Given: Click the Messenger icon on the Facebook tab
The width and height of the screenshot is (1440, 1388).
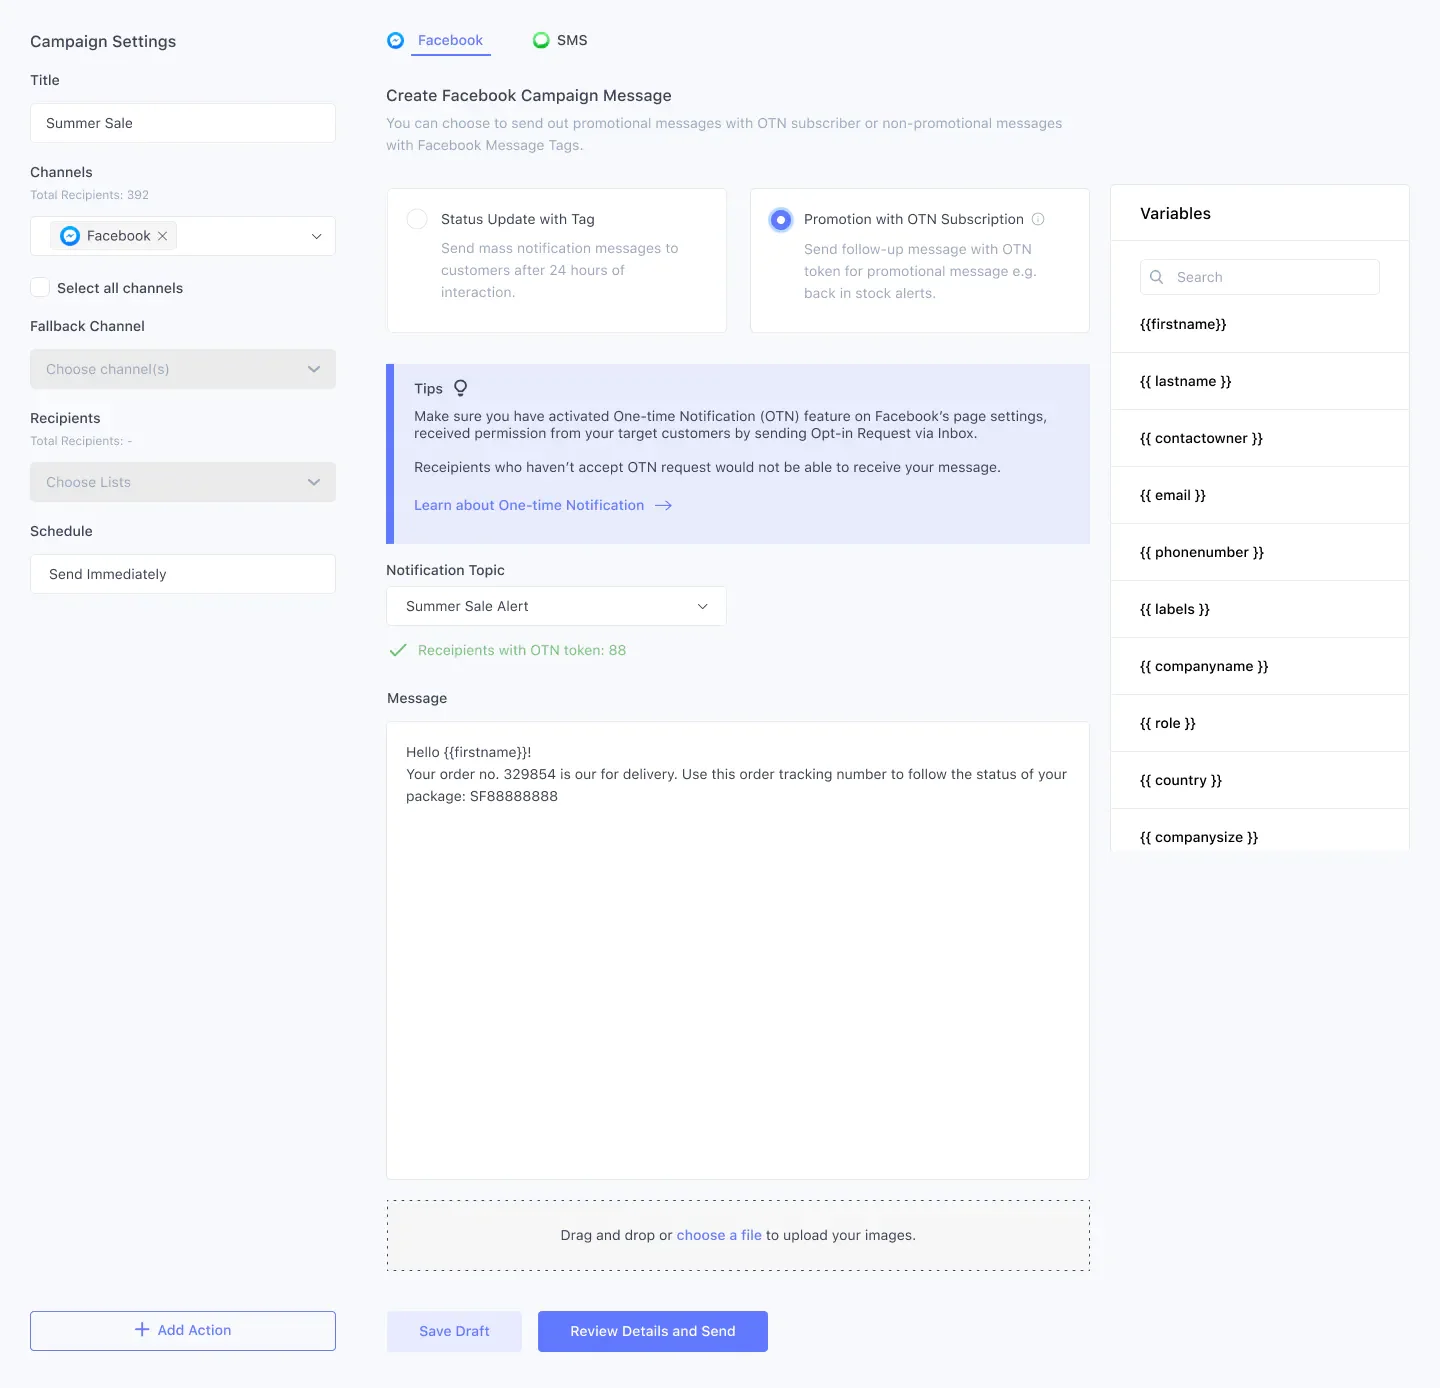Looking at the screenshot, I should coord(396,40).
